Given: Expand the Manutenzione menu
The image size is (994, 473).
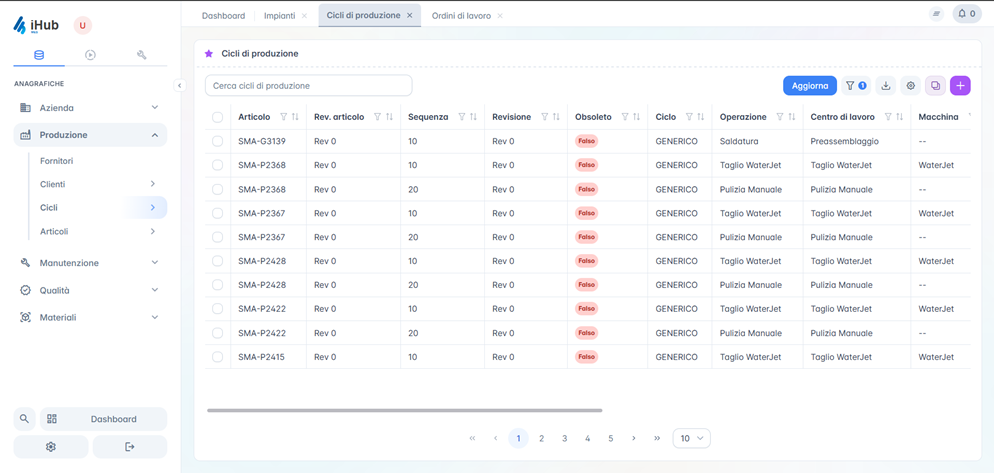Looking at the screenshot, I should coord(90,262).
